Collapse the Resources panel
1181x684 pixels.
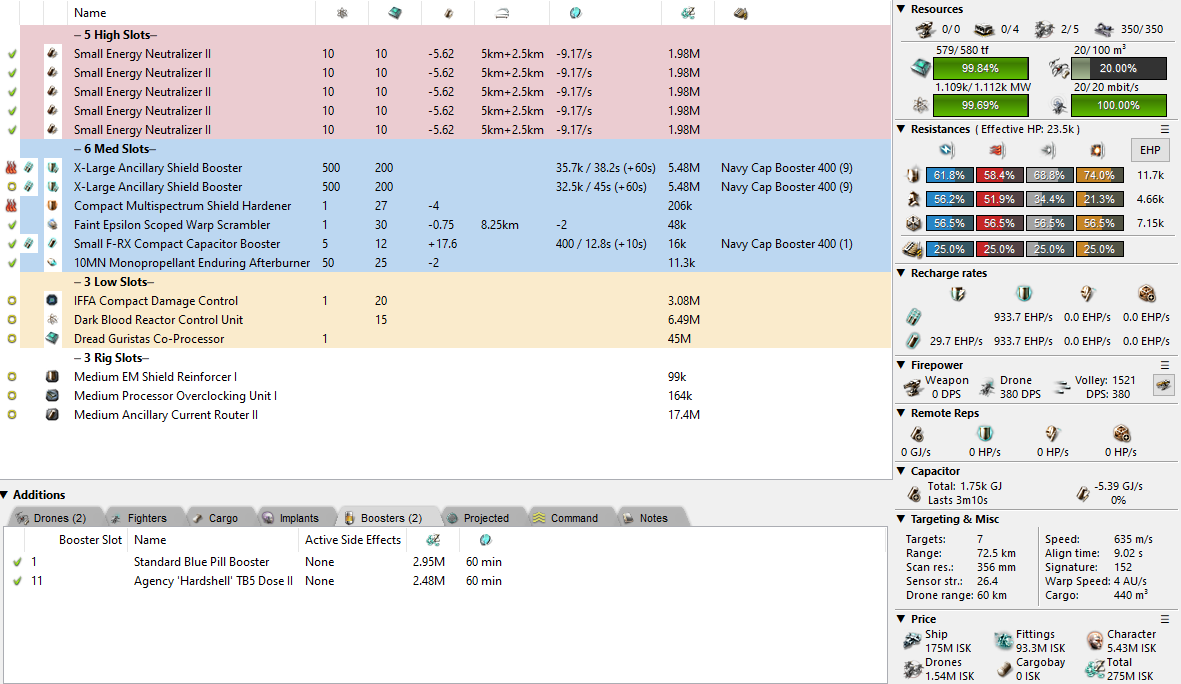pyautogui.click(x=901, y=9)
